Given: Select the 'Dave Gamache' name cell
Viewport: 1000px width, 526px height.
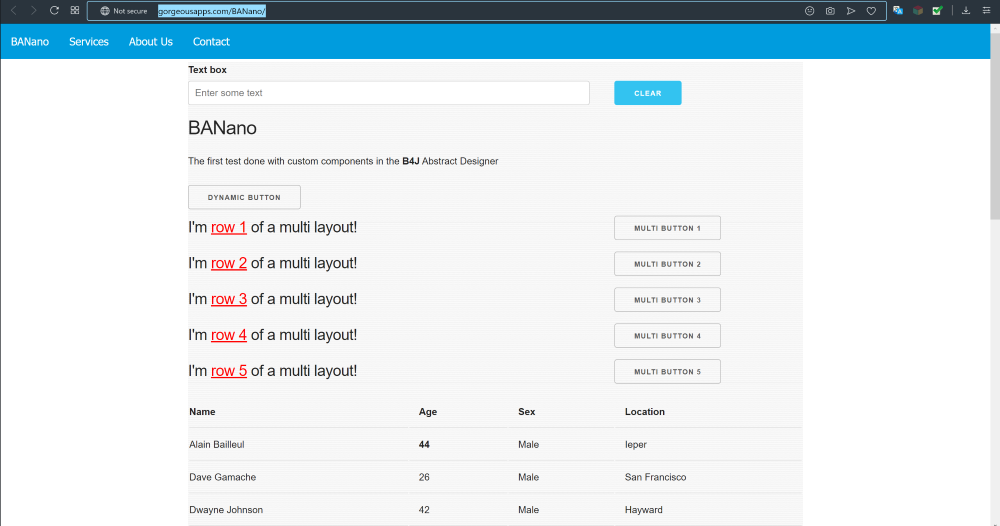Looking at the screenshot, I should click(223, 477).
